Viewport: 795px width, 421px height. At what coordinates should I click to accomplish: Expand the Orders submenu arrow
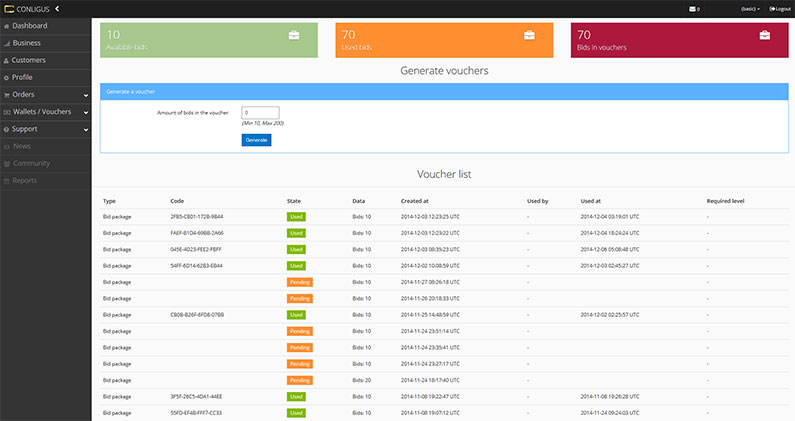(x=86, y=95)
